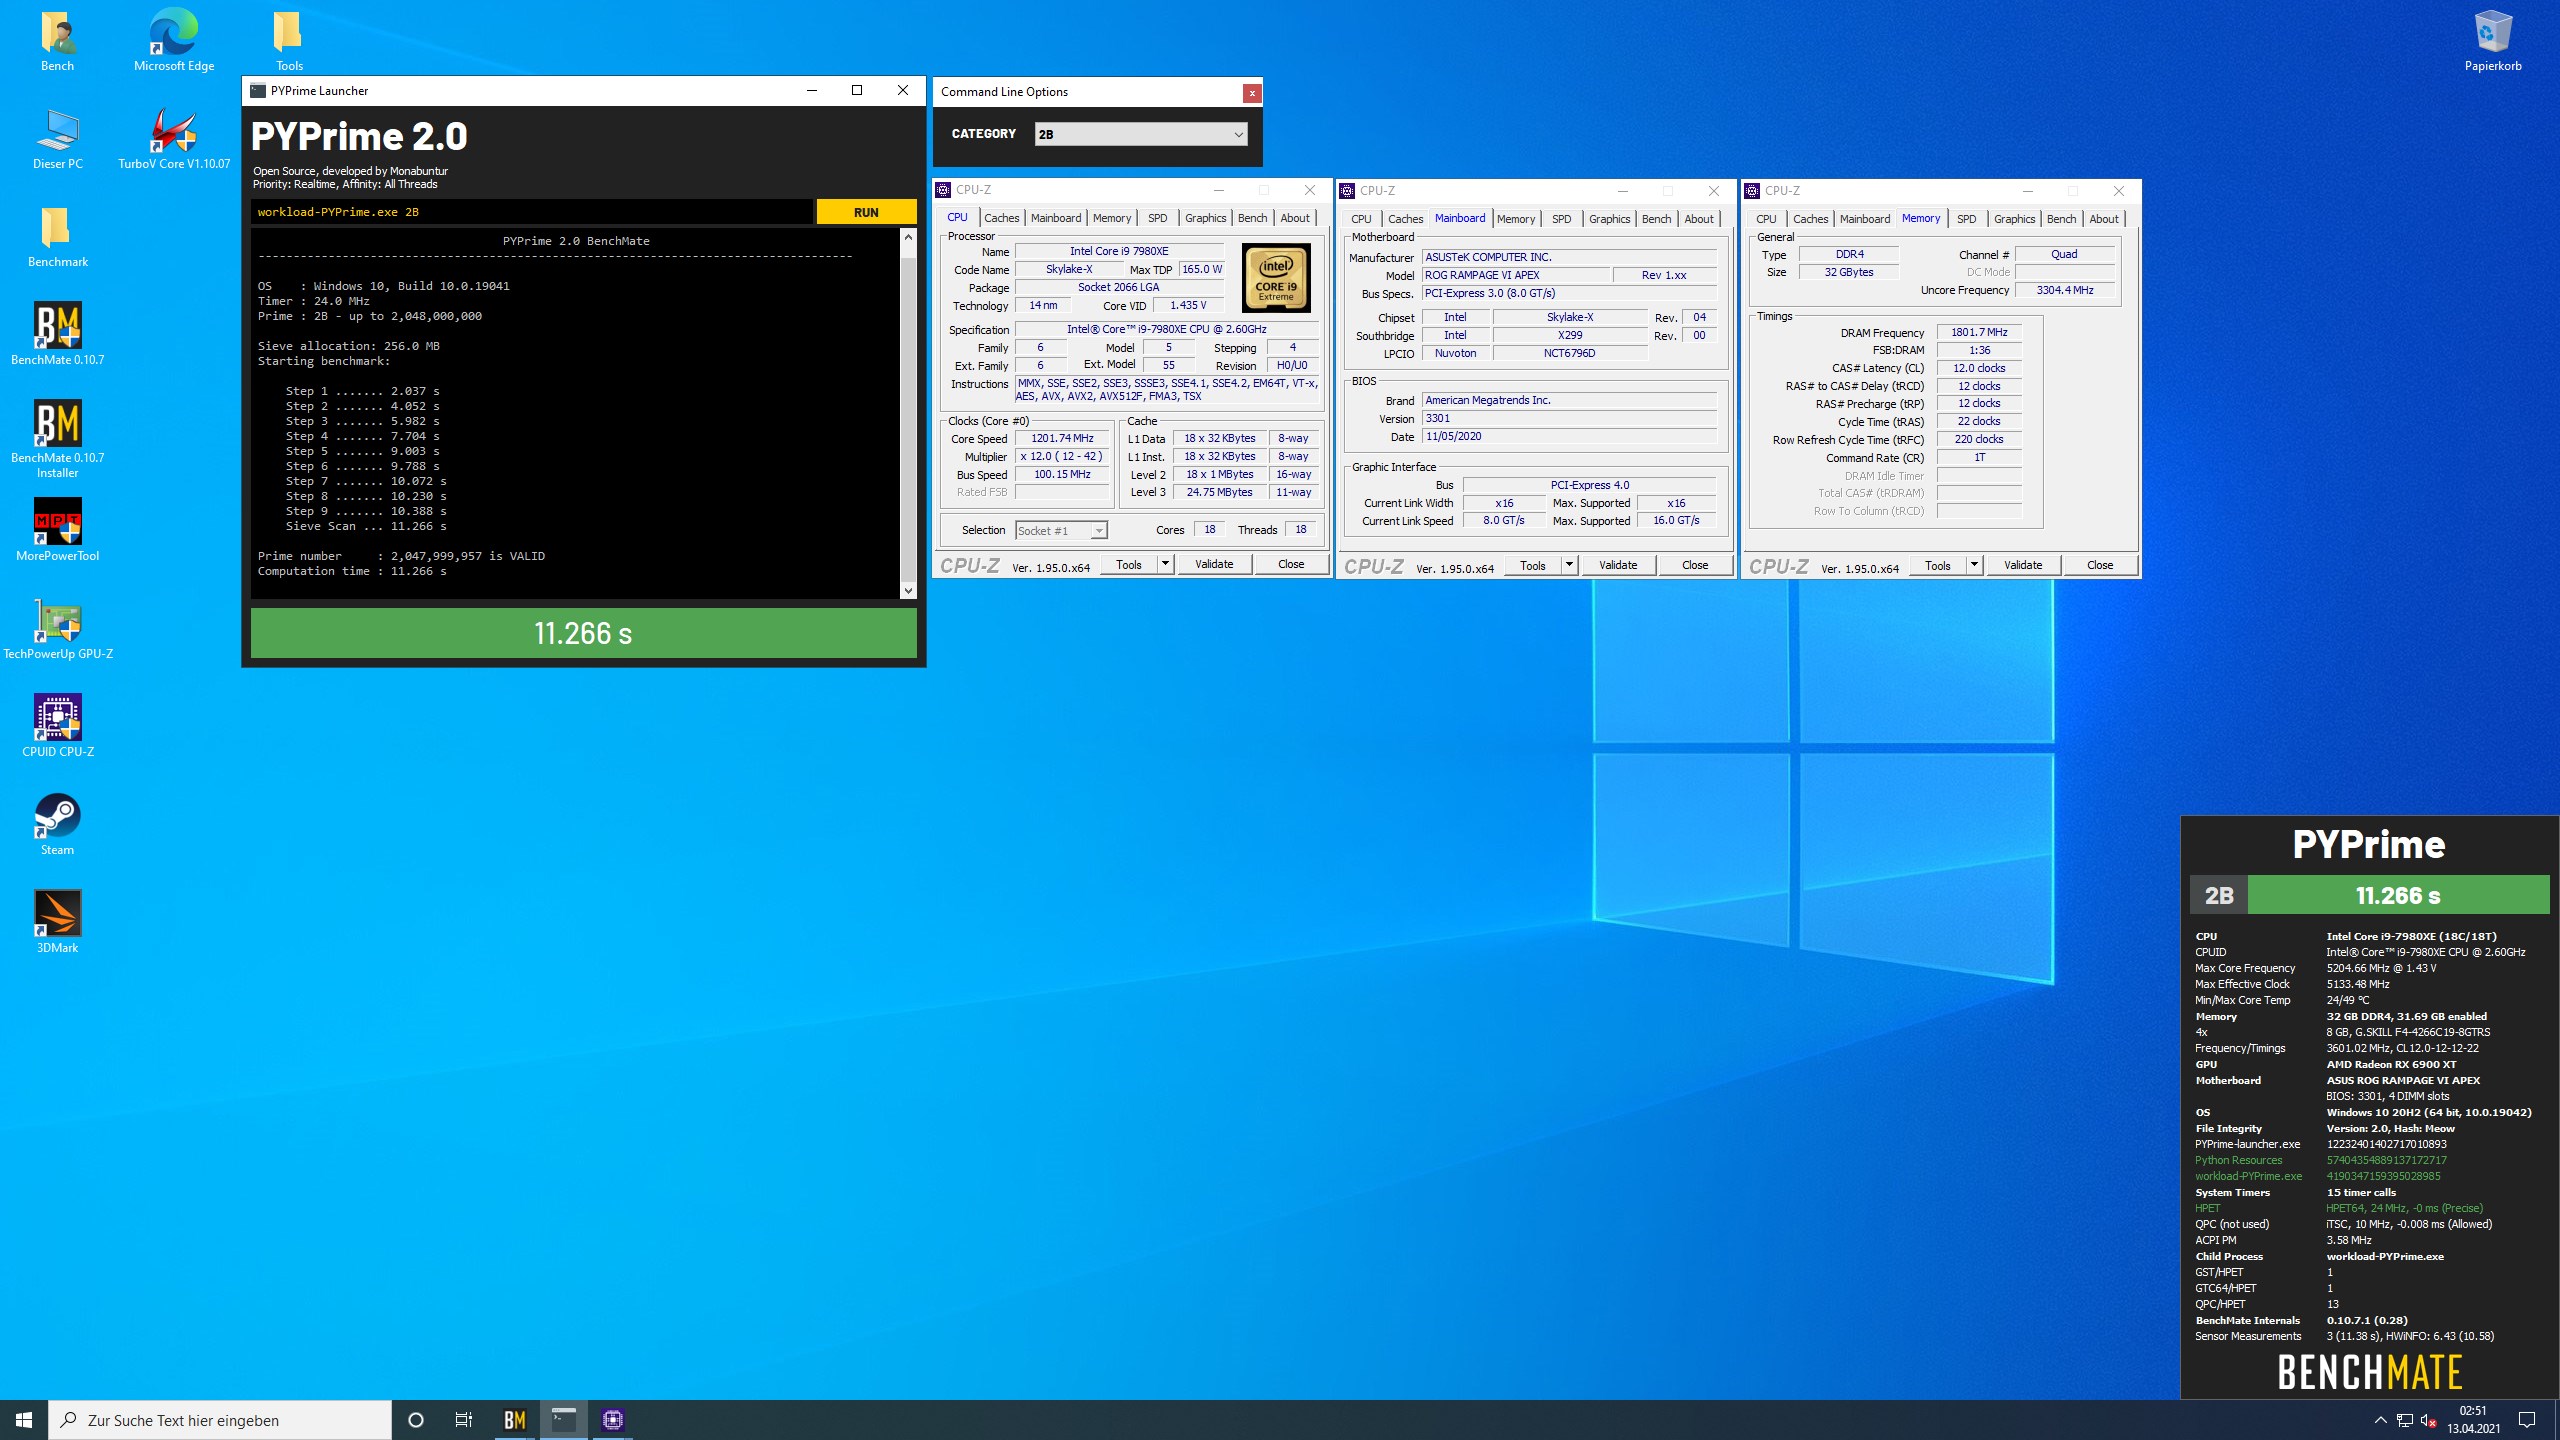This screenshot has width=2560, height=1440.
Task: Click the green 11.266 s result bar
Action: point(583,633)
